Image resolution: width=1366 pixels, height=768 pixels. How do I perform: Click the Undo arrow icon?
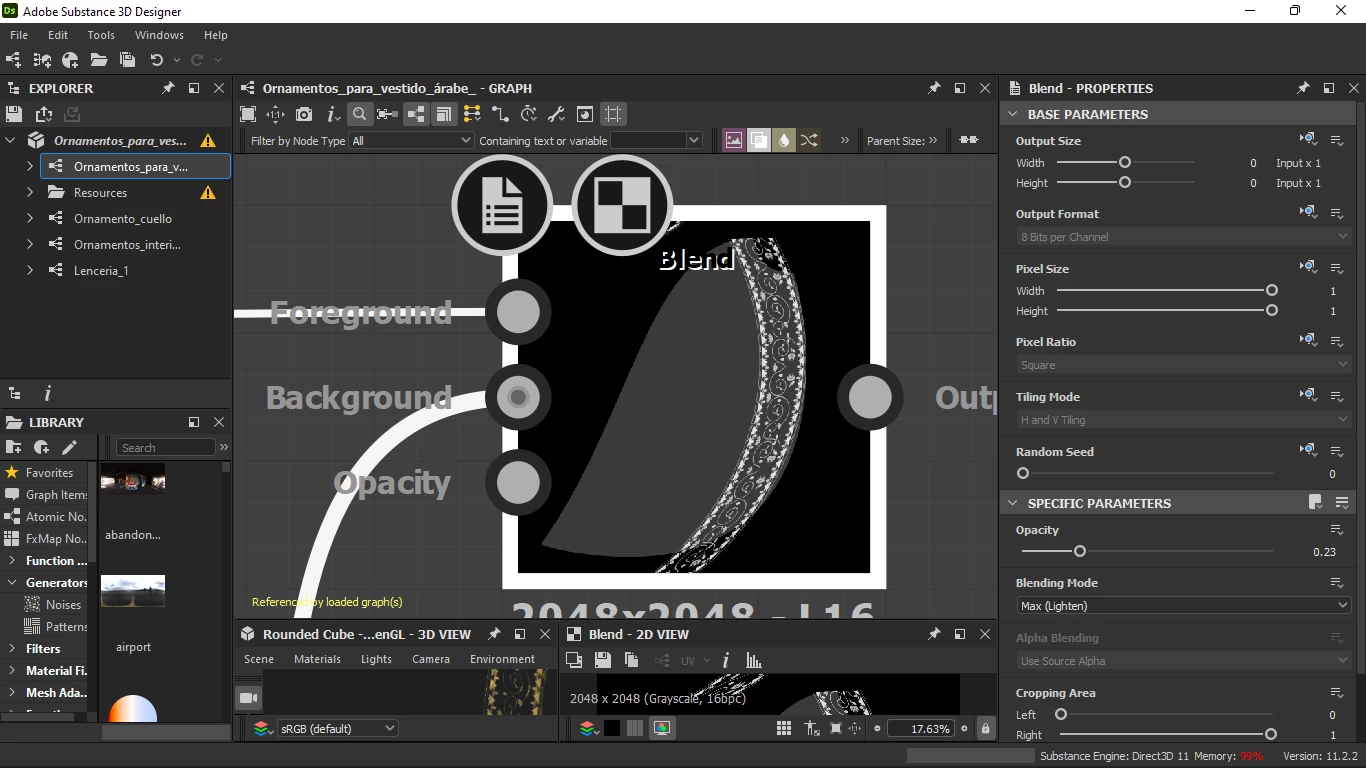pyautogui.click(x=157, y=60)
